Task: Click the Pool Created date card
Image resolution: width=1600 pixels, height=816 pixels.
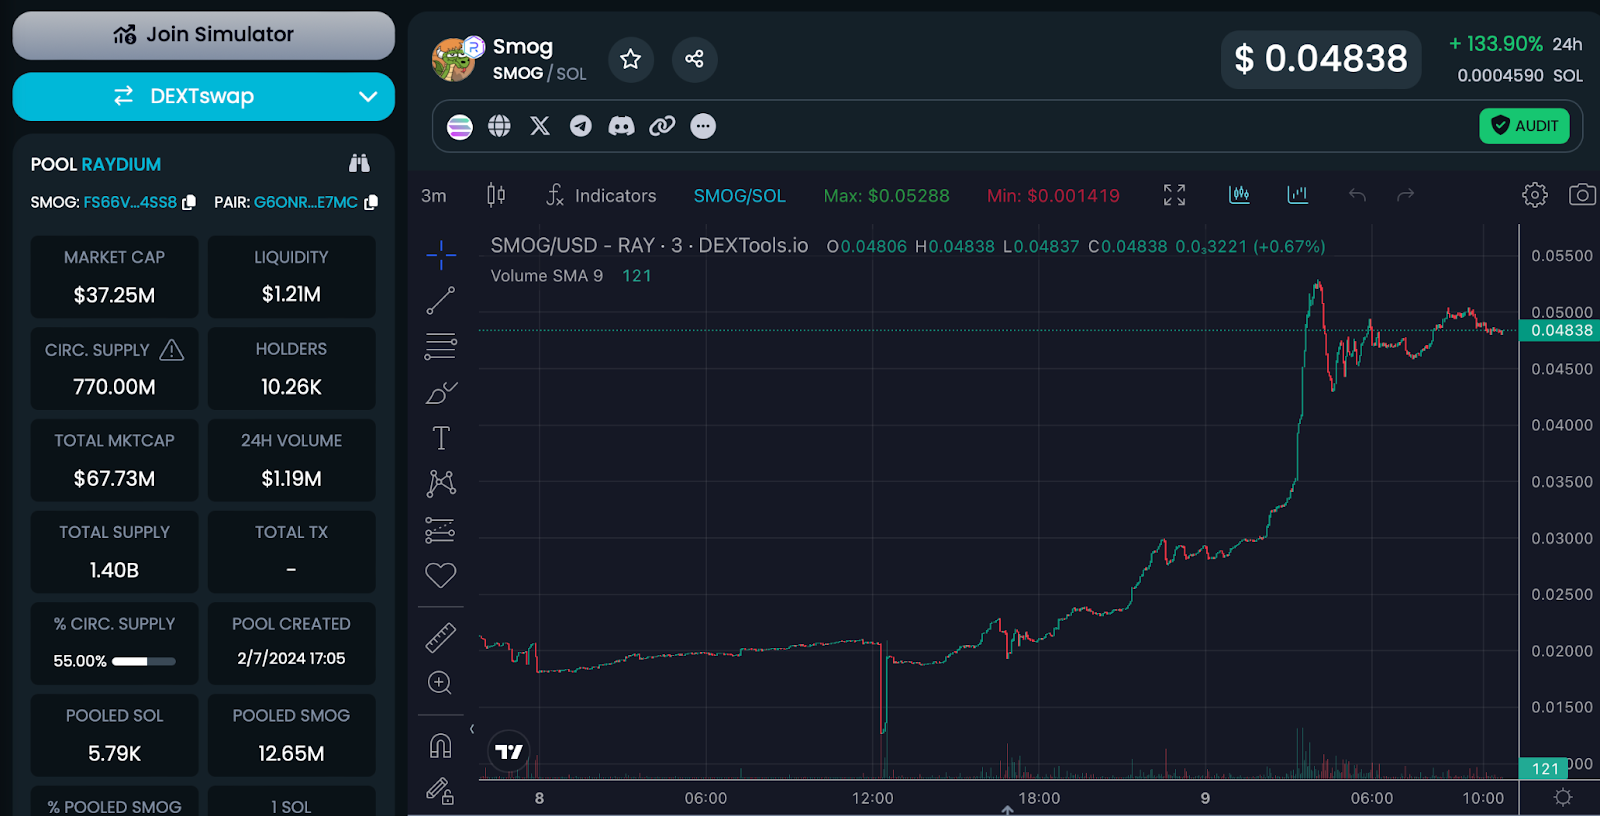Action: point(292,643)
